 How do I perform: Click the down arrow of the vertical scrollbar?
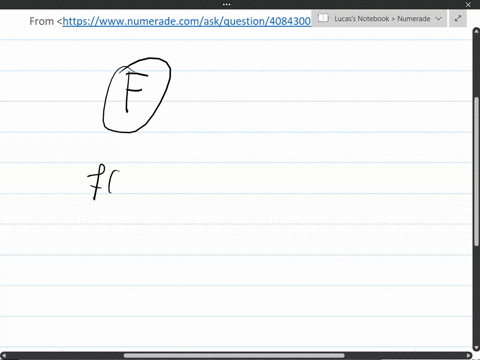coord(476,348)
